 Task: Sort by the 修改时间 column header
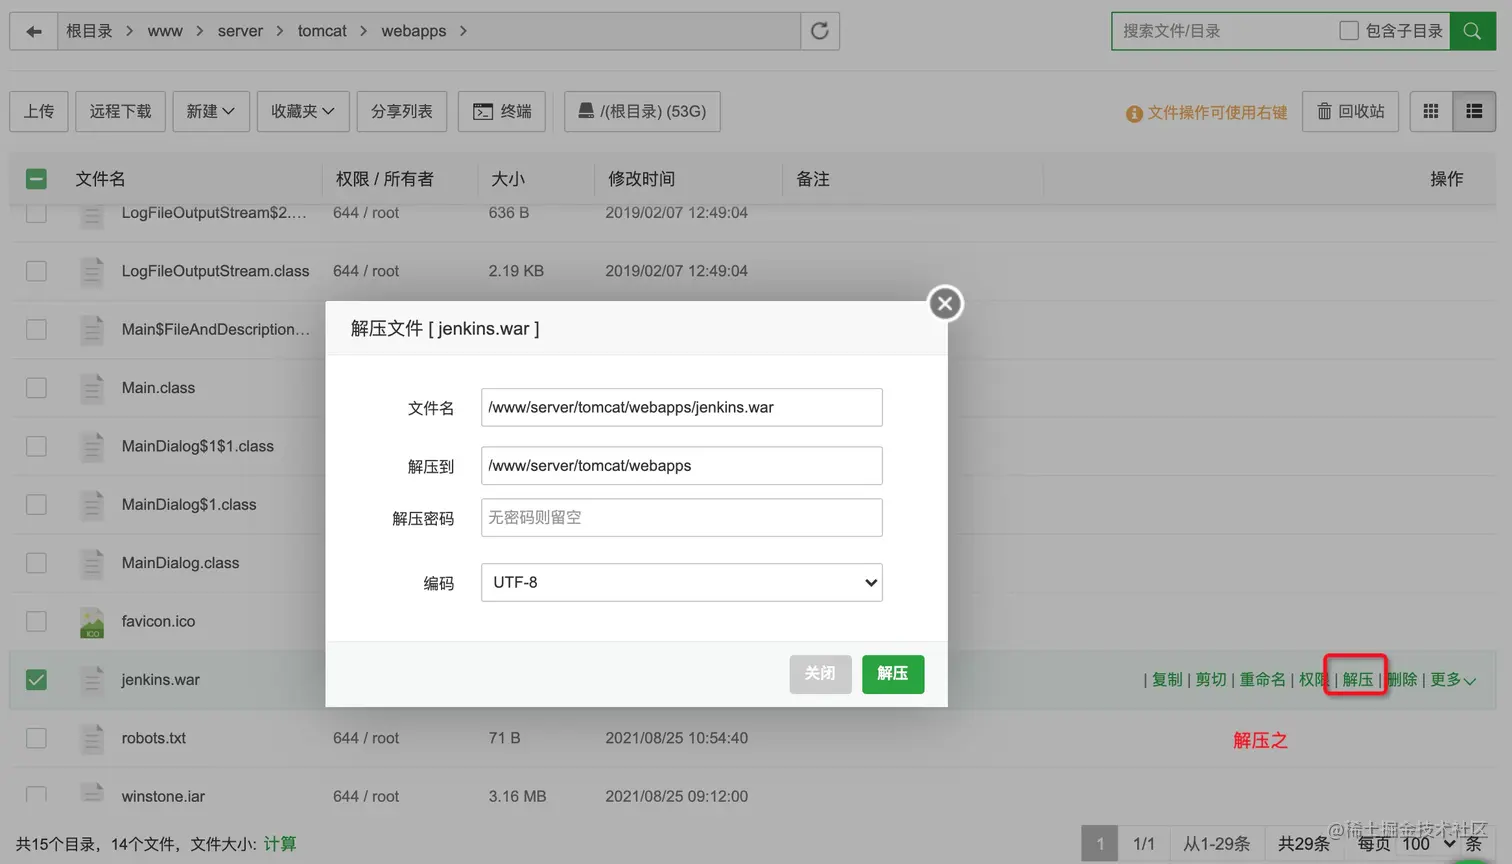(x=641, y=179)
